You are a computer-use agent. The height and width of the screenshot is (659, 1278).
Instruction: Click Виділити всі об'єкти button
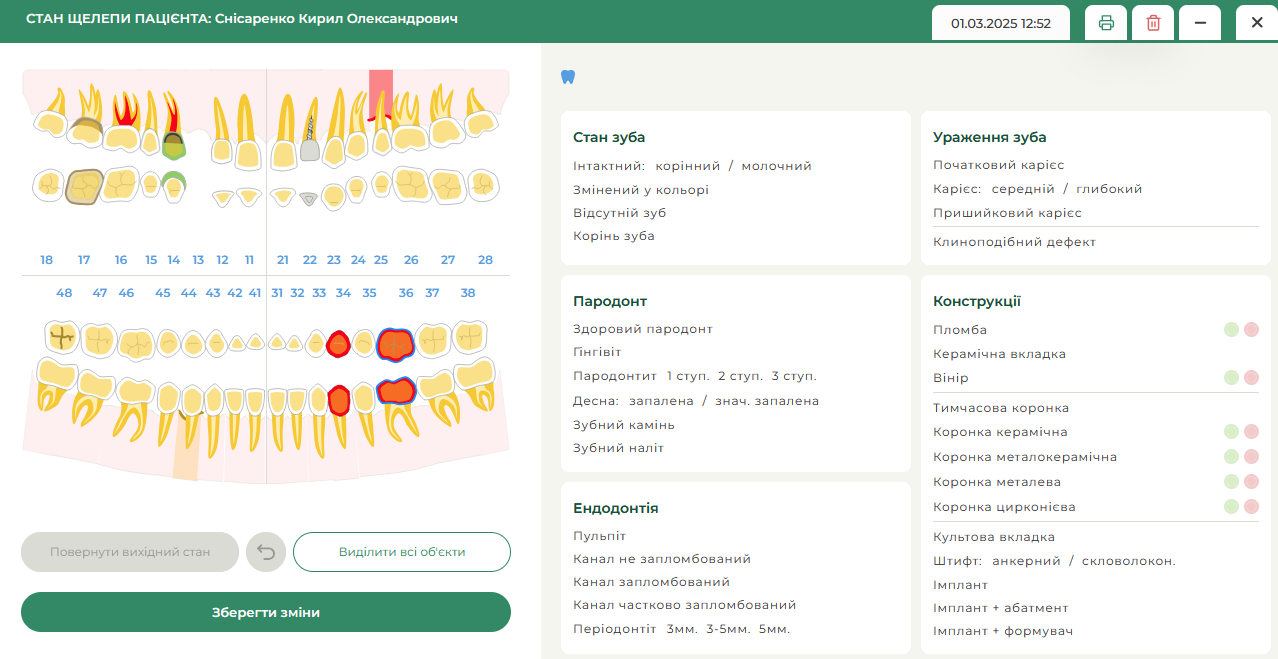pos(401,552)
